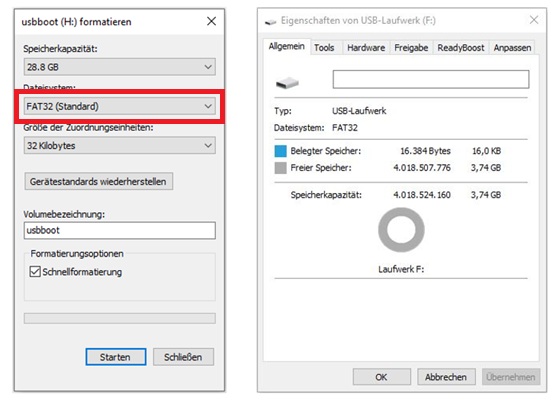The height and width of the screenshot is (400, 553).
Task: Open the FAT32 (Standard) Dateisystem dropdown
Action: tap(120, 106)
